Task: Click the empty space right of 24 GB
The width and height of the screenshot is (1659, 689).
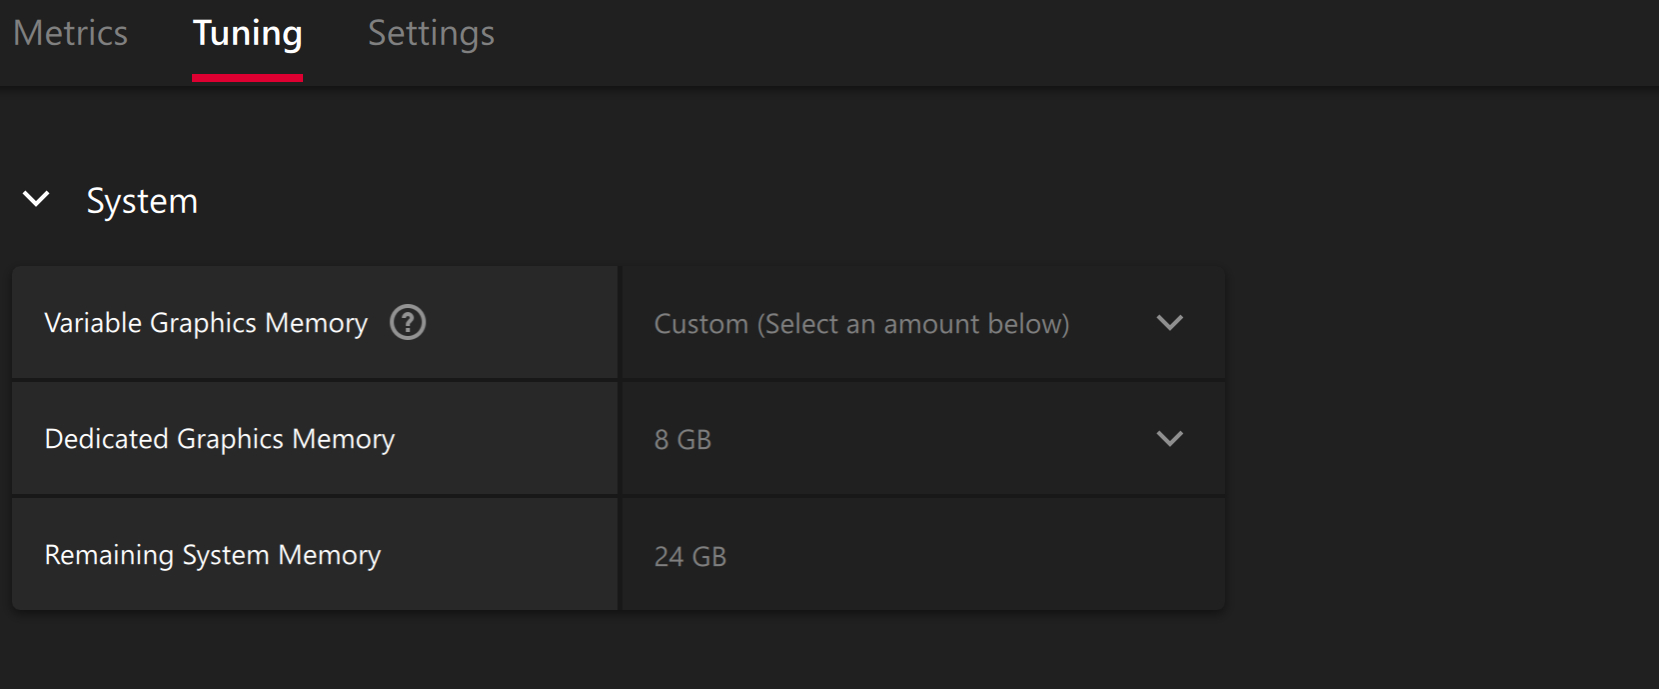Action: (975, 556)
